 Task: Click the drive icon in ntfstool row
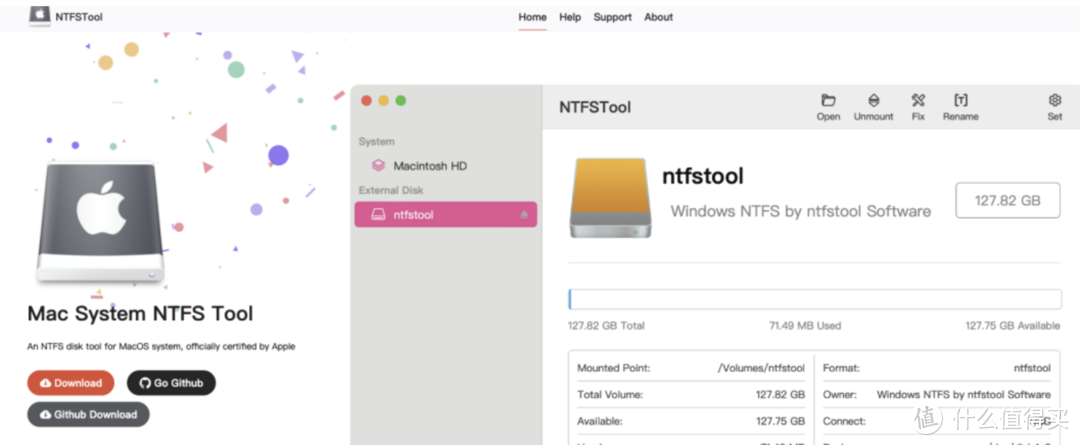tap(379, 215)
